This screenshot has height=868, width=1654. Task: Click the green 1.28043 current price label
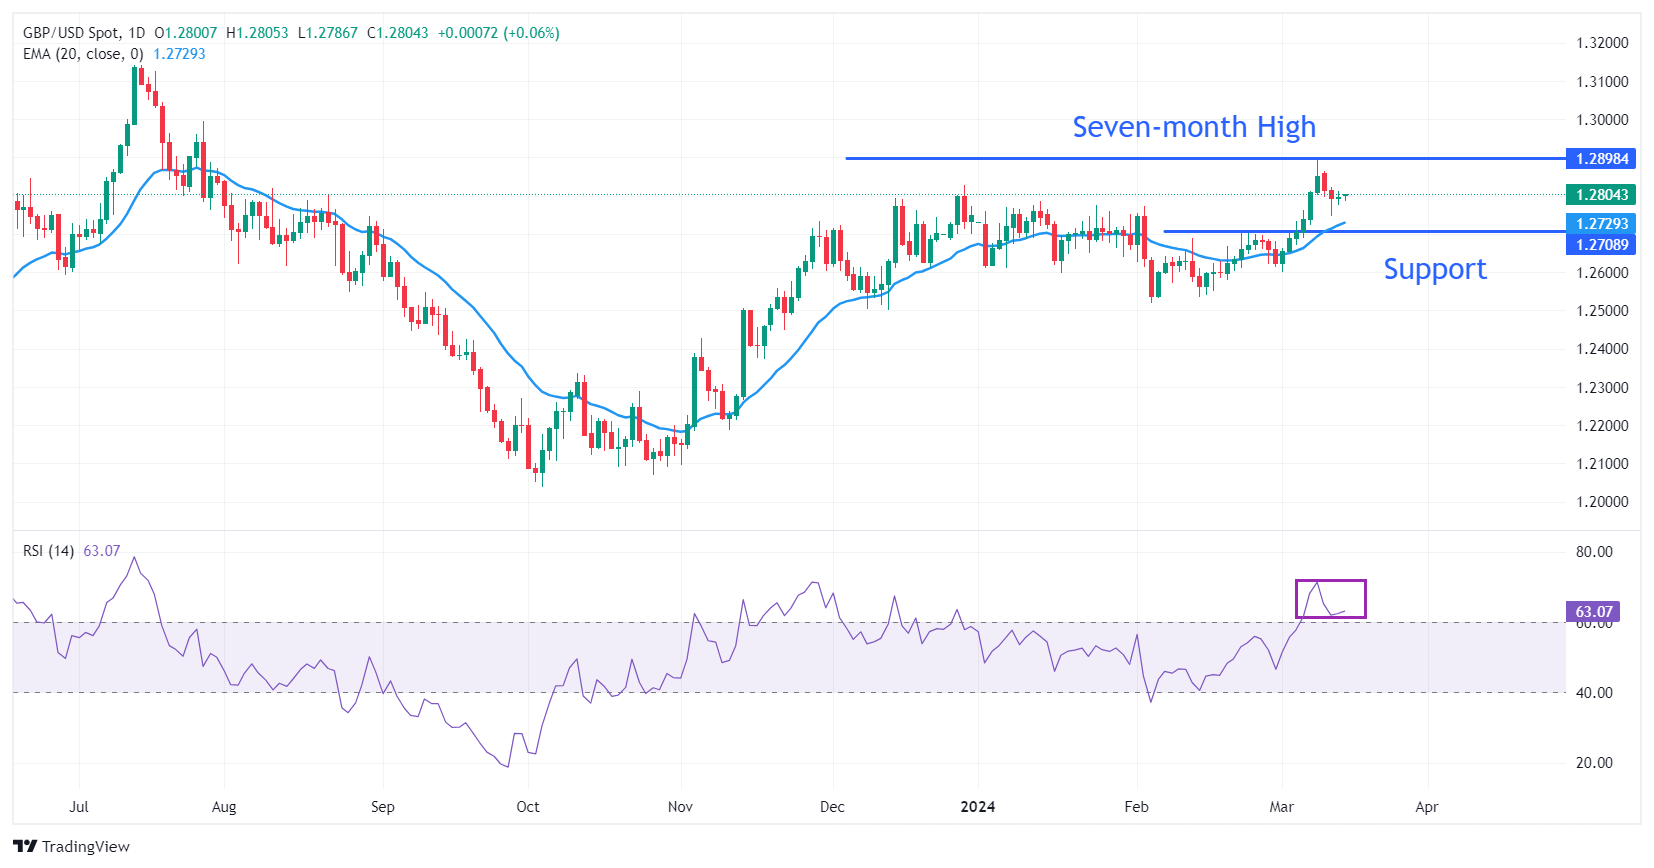tap(1601, 195)
